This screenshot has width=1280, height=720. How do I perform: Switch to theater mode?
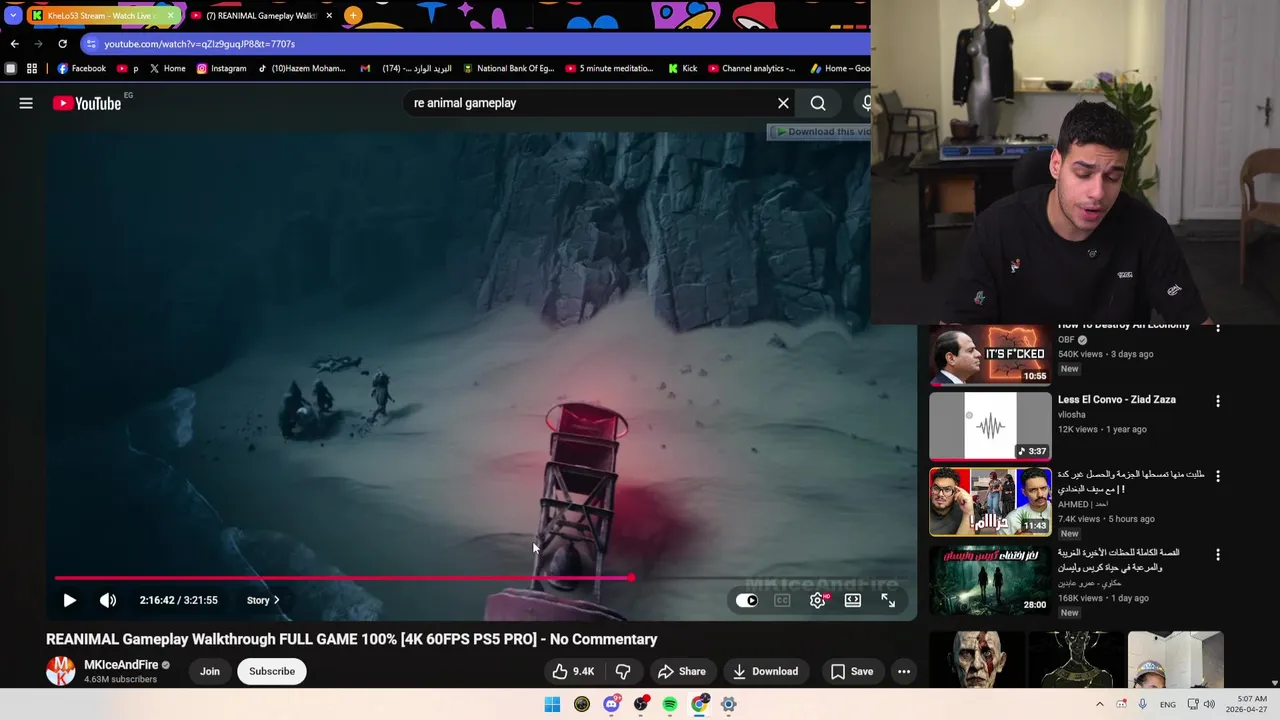coord(853,600)
